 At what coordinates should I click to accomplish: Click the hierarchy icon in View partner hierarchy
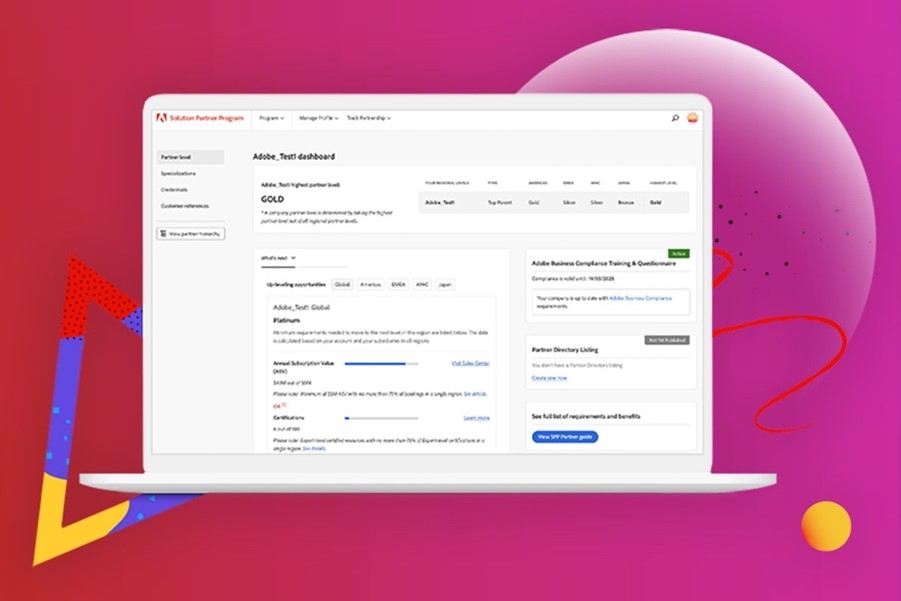tap(164, 233)
